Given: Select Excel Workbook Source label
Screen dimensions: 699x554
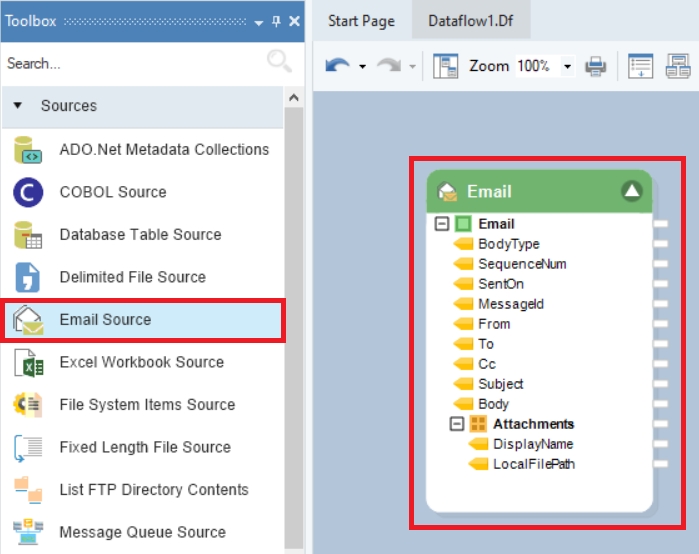Looking at the screenshot, I should [x=142, y=362].
